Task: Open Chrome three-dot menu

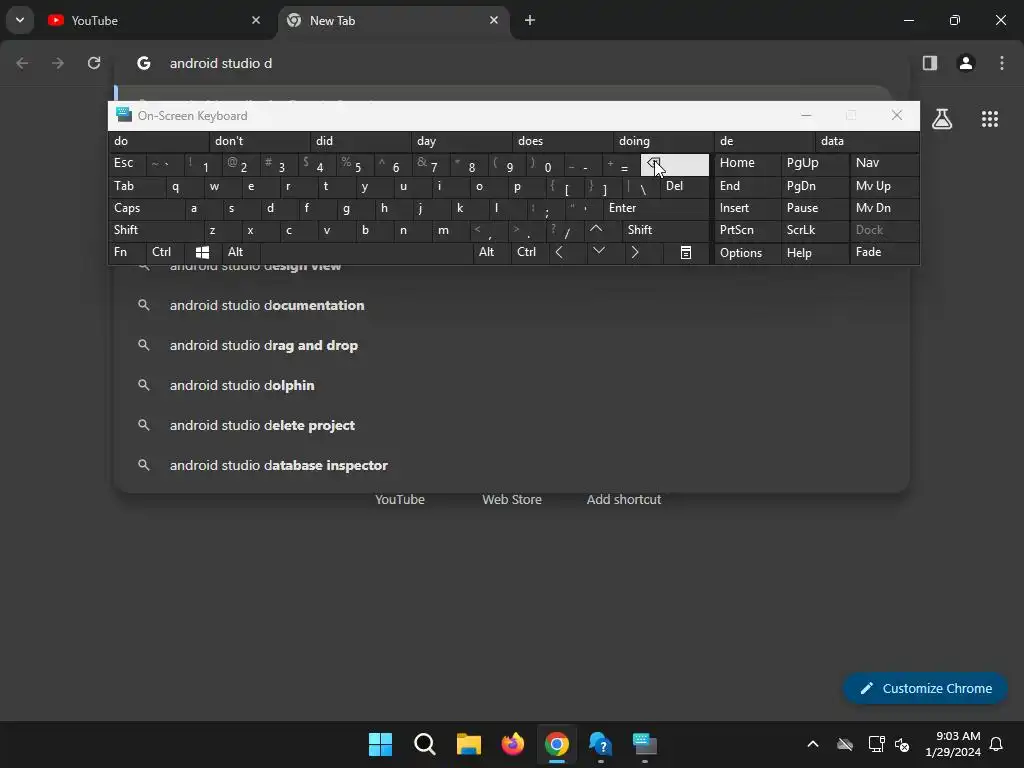Action: [1002, 63]
